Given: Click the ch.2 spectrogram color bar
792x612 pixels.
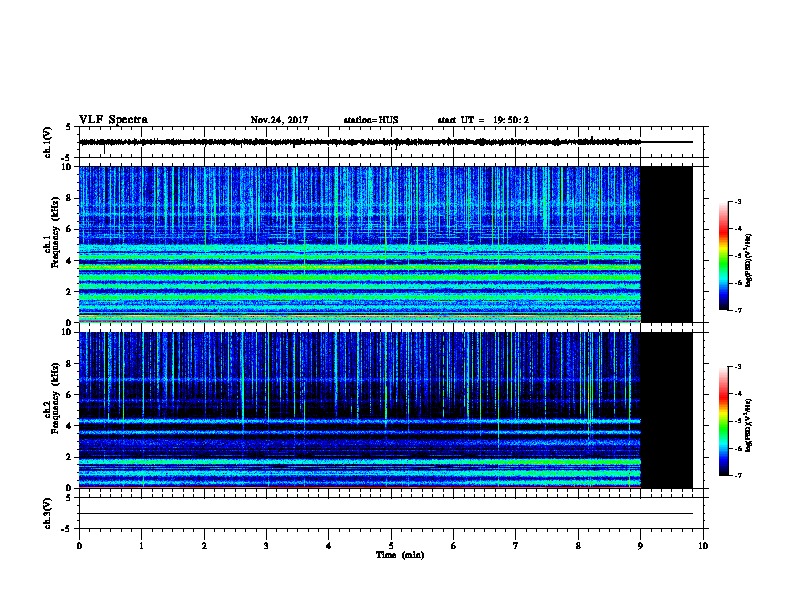Looking at the screenshot, I should [723, 421].
